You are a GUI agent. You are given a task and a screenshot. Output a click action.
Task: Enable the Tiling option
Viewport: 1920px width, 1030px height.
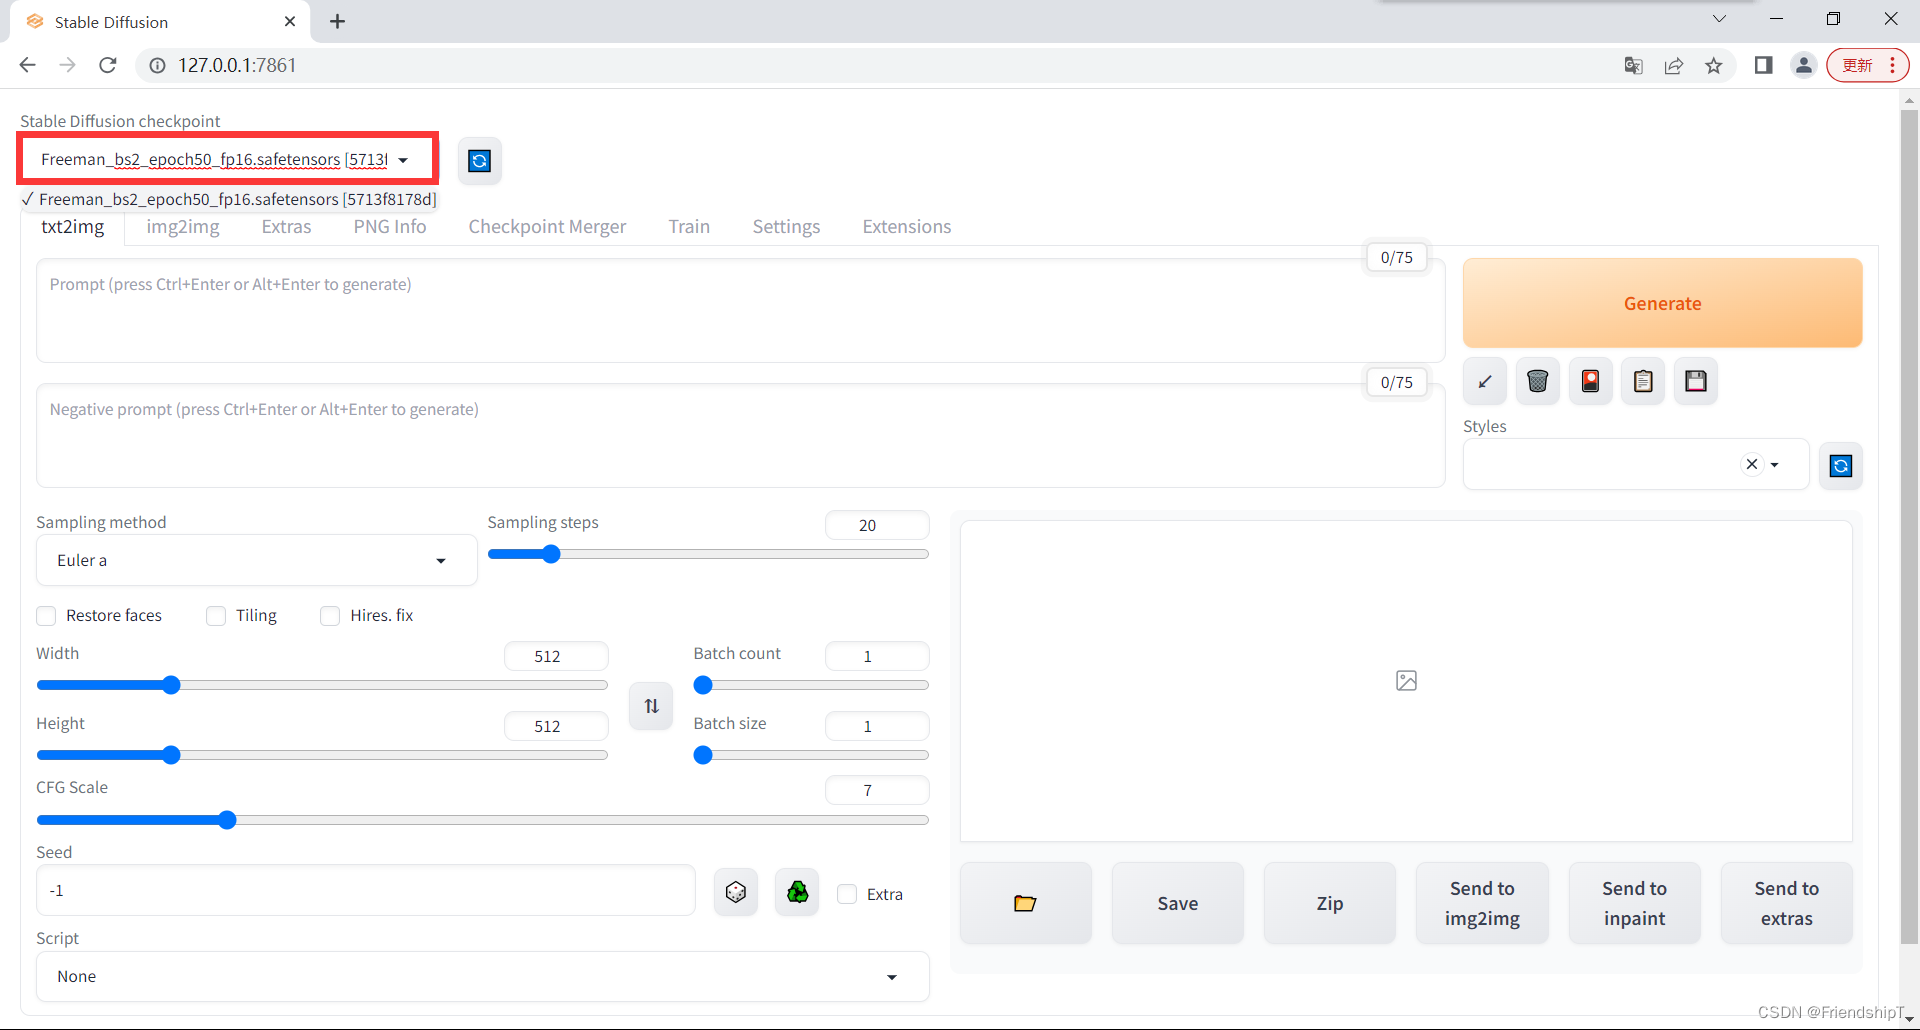216,616
